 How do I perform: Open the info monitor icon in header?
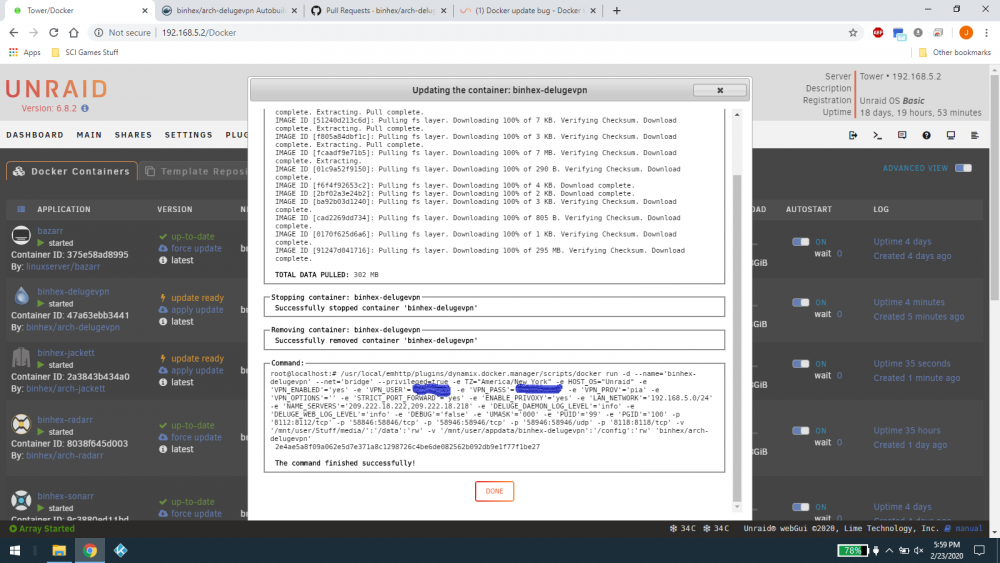click(x=950, y=135)
